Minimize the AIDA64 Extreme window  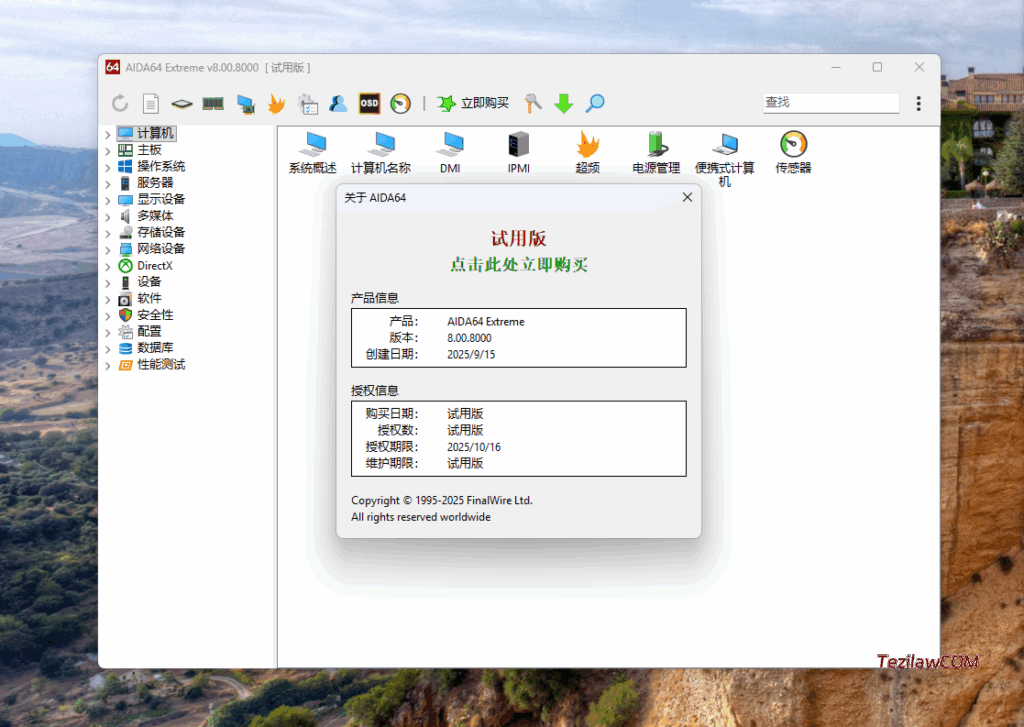[836, 67]
